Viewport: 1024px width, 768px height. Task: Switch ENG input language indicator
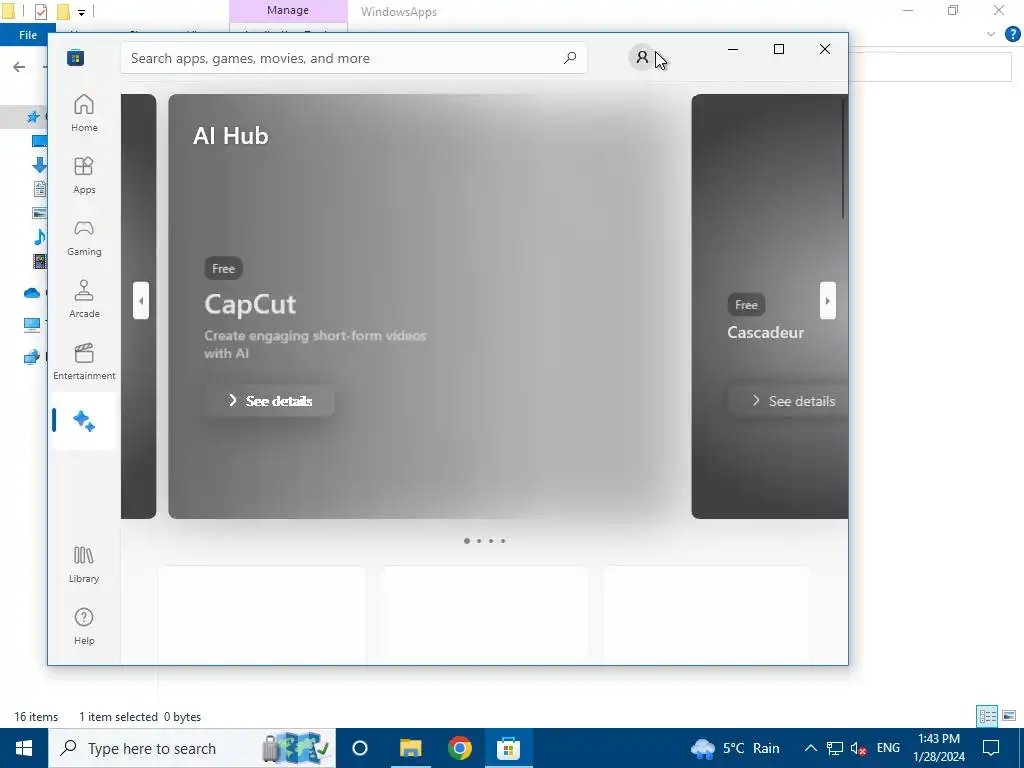pyautogui.click(x=888, y=748)
